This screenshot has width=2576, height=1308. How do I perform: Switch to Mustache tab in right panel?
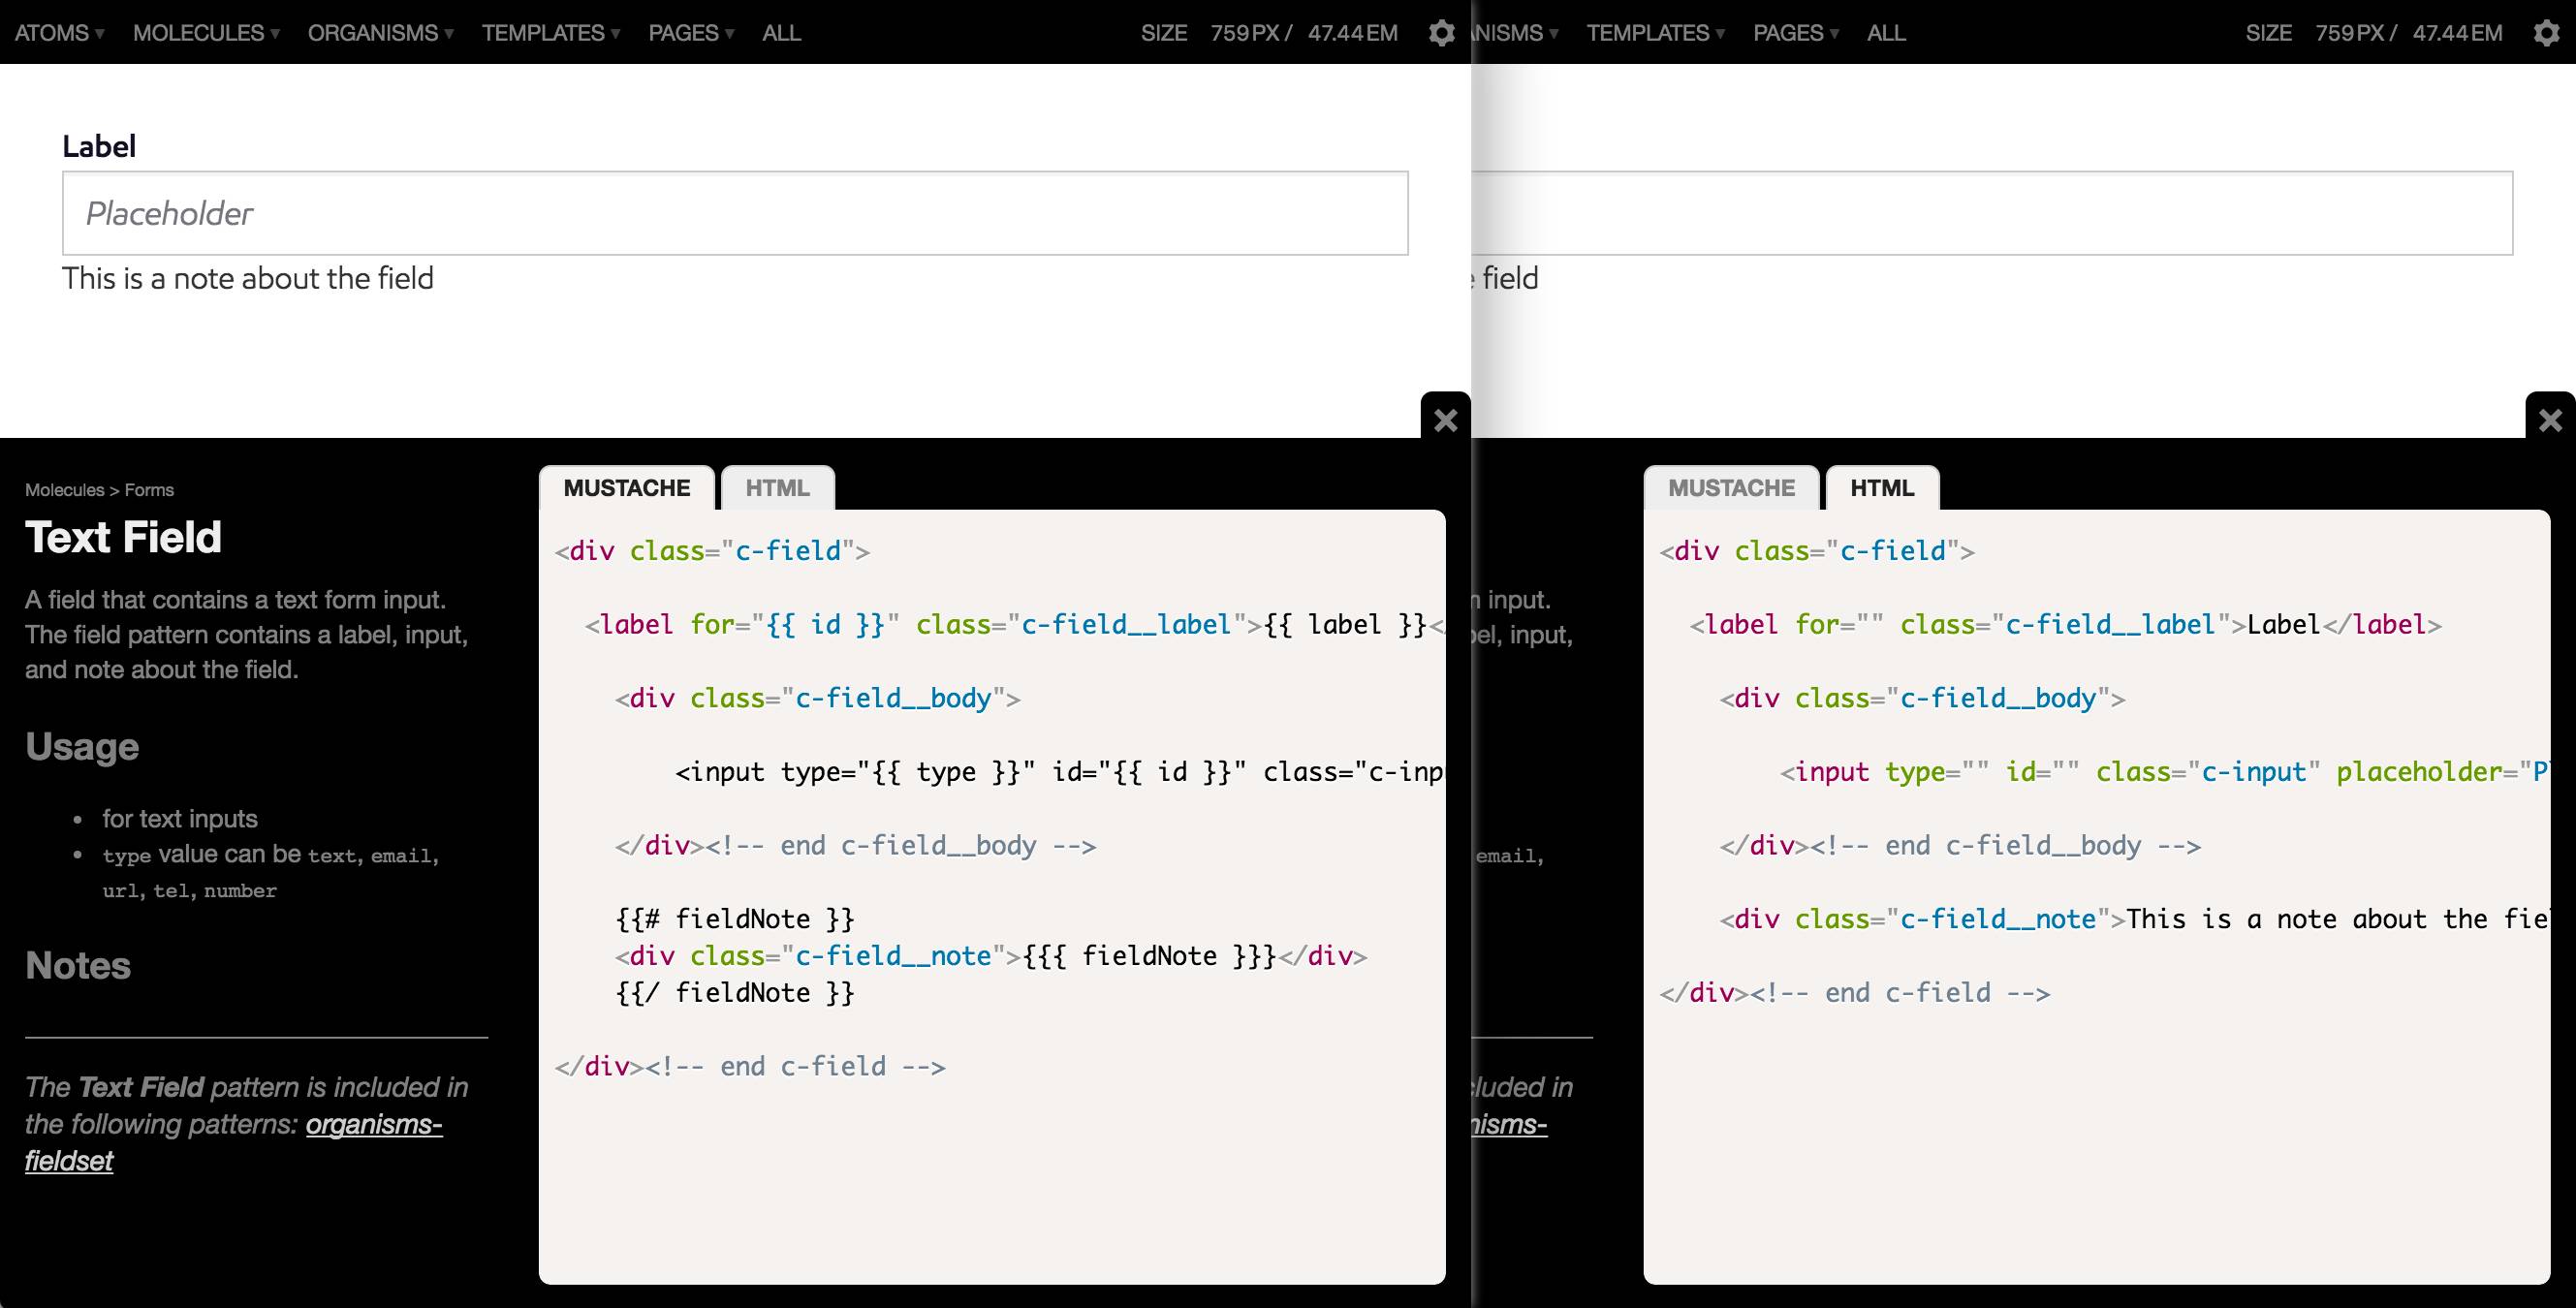pos(1731,488)
